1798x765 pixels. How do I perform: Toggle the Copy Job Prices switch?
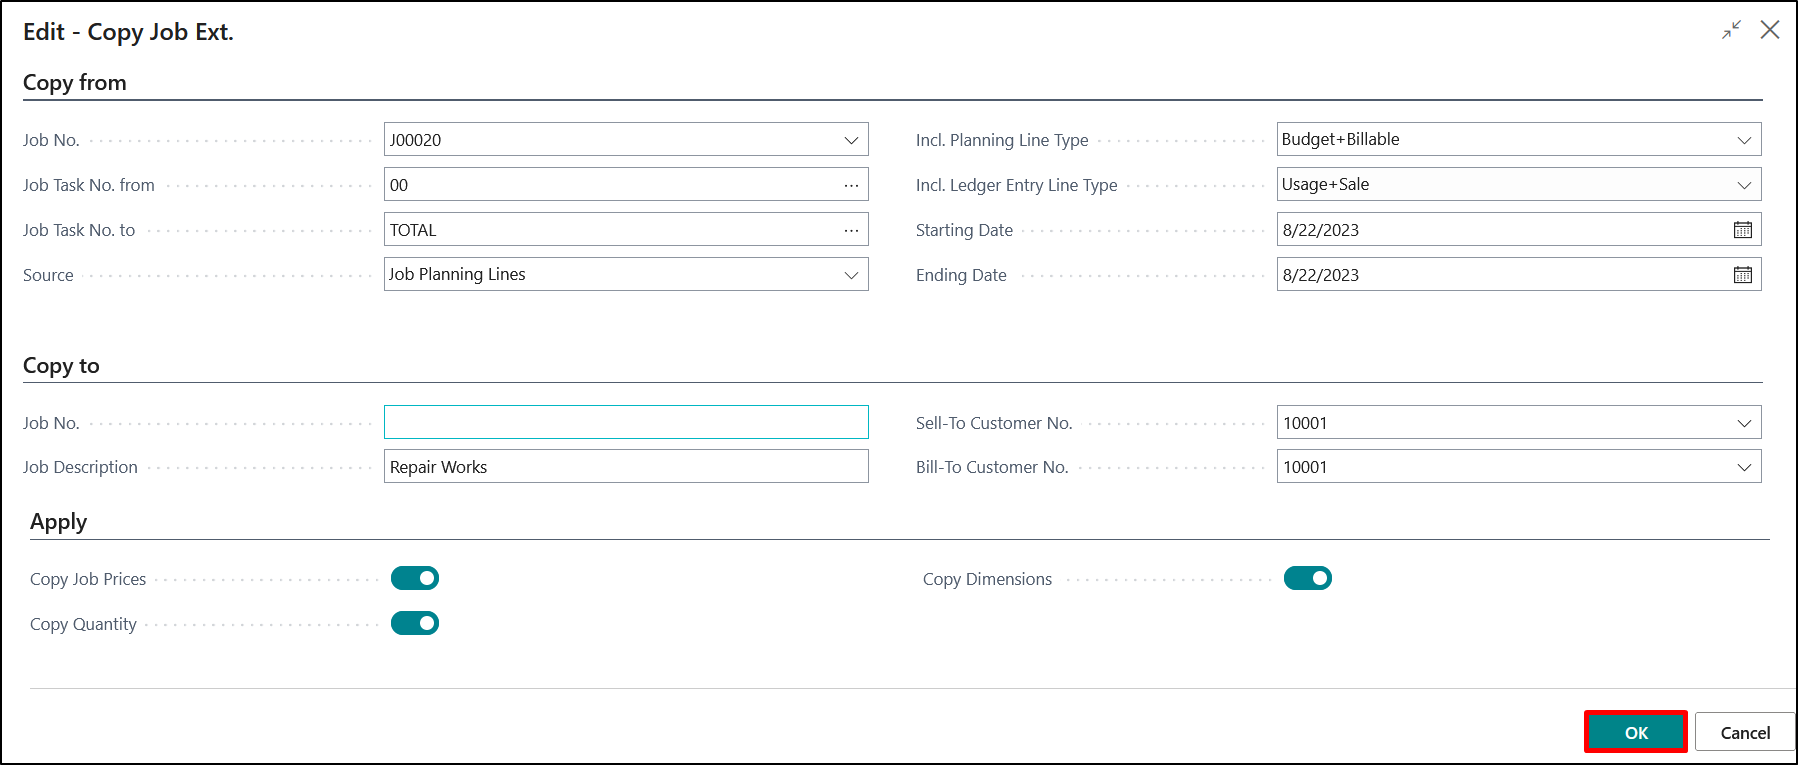[415, 578]
